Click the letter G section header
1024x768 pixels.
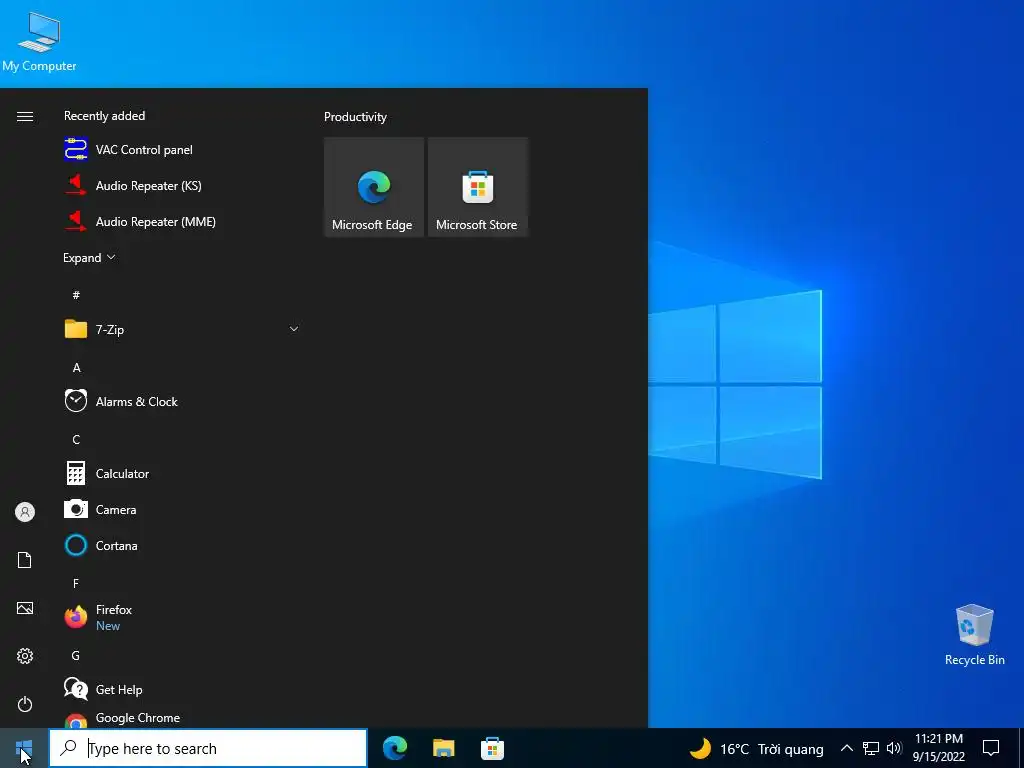pyautogui.click(x=76, y=655)
